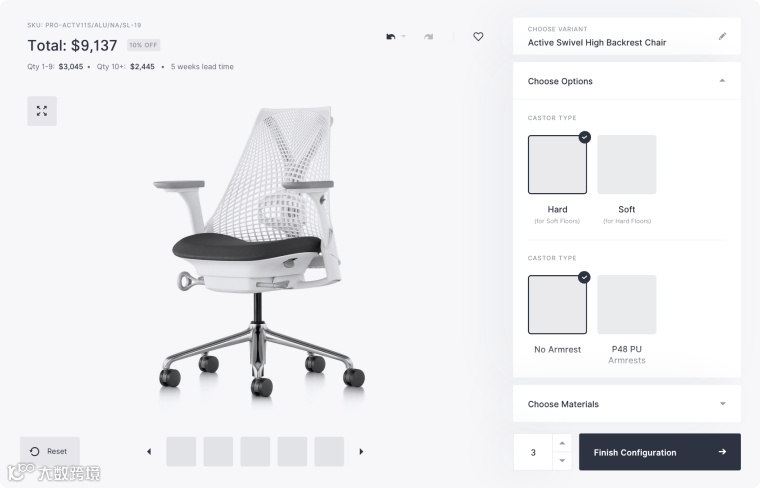760x488 pixels.
Task: Click the fullscreen expand icon
Action: 42,111
